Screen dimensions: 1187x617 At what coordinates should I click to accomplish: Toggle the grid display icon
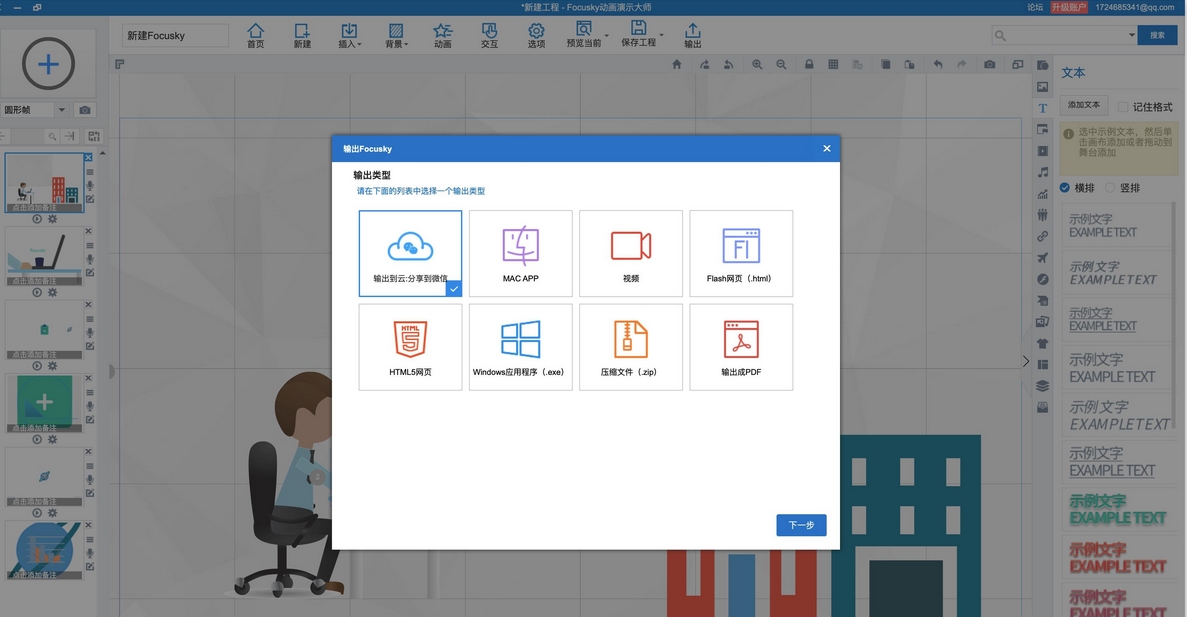[833, 64]
